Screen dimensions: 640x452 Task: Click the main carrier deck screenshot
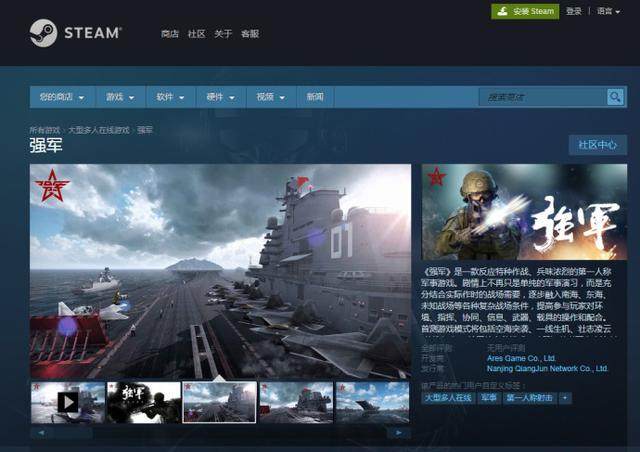(x=220, y=271)
